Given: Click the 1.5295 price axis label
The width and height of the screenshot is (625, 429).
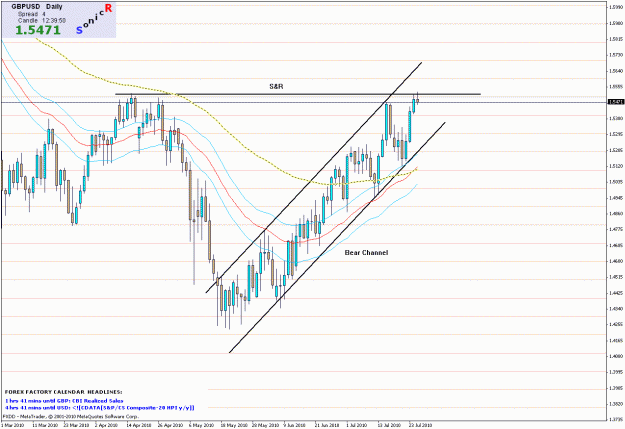Looking at the screenshot, I should click(x=616, y=134).
